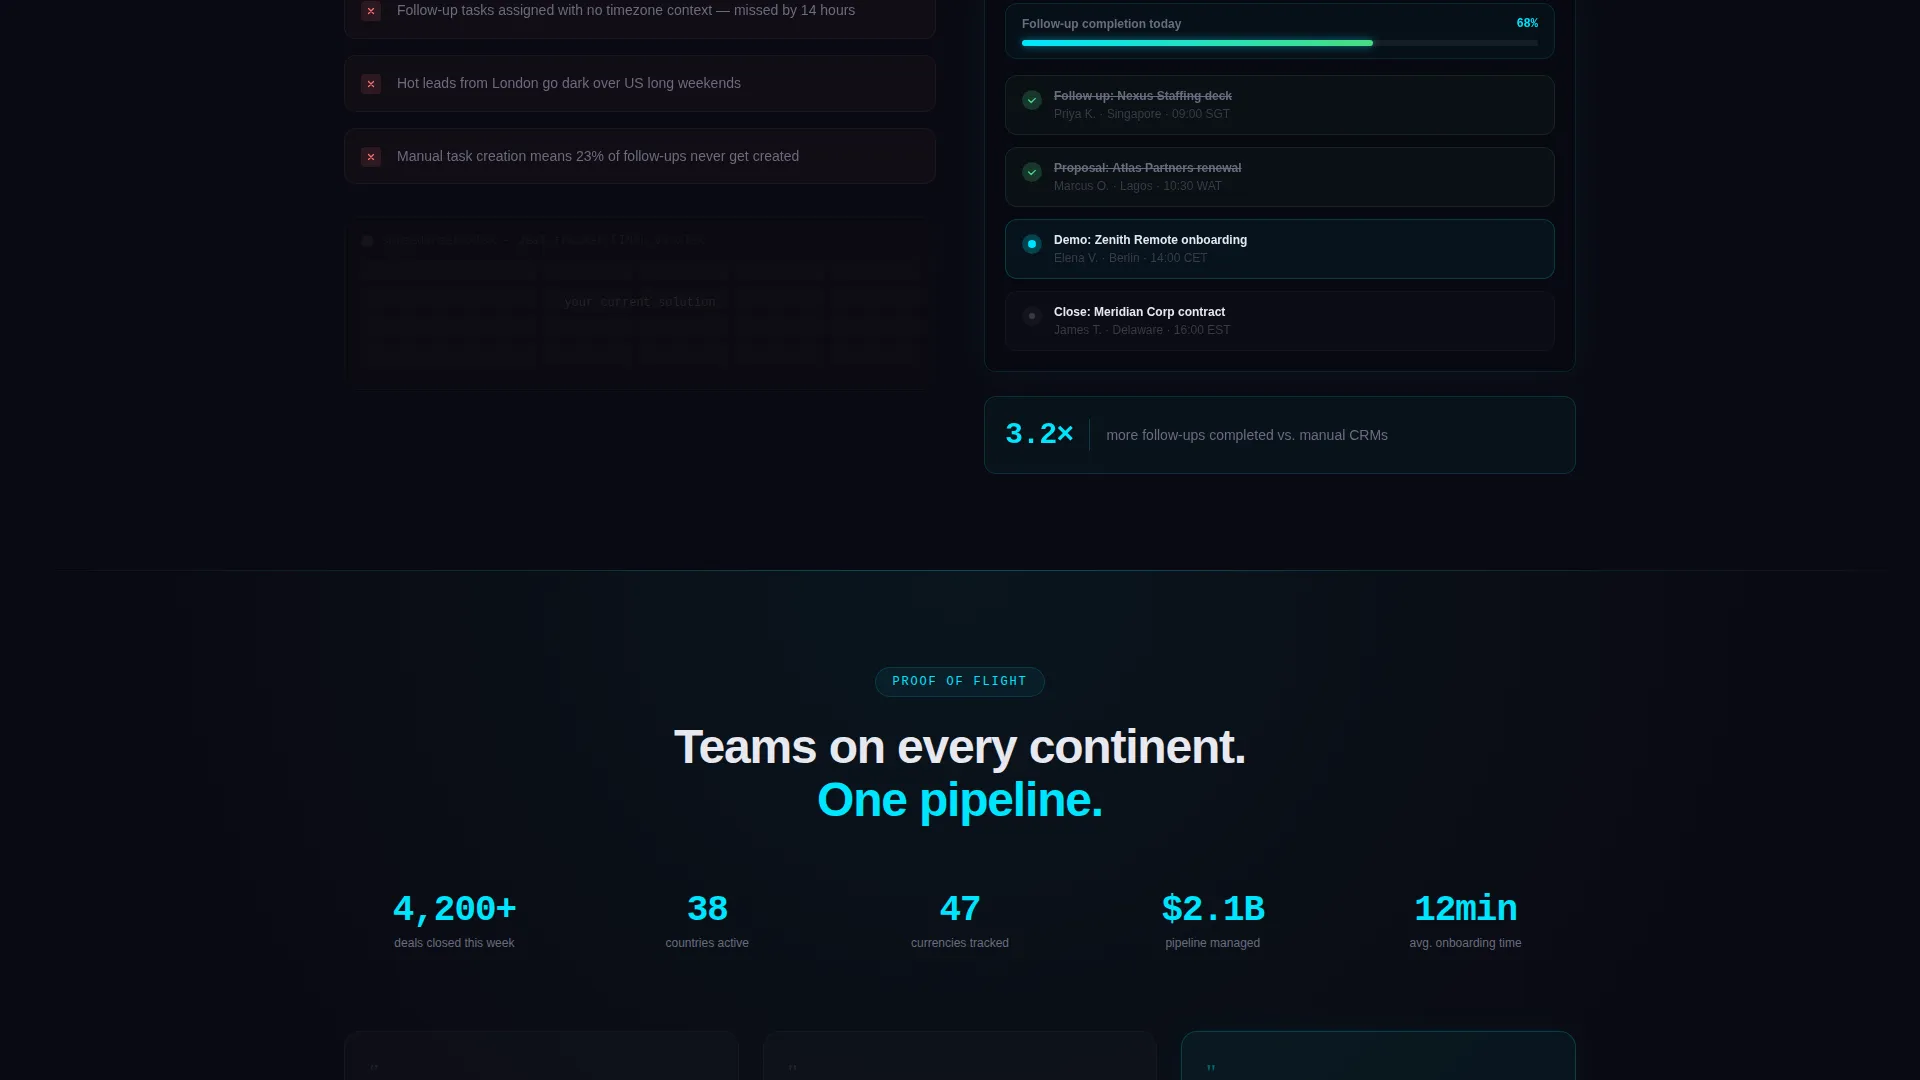The height and width of the screenshot is (1080, 1920).
Task: Click the pipeline managed label
Action: [1213, 943]
